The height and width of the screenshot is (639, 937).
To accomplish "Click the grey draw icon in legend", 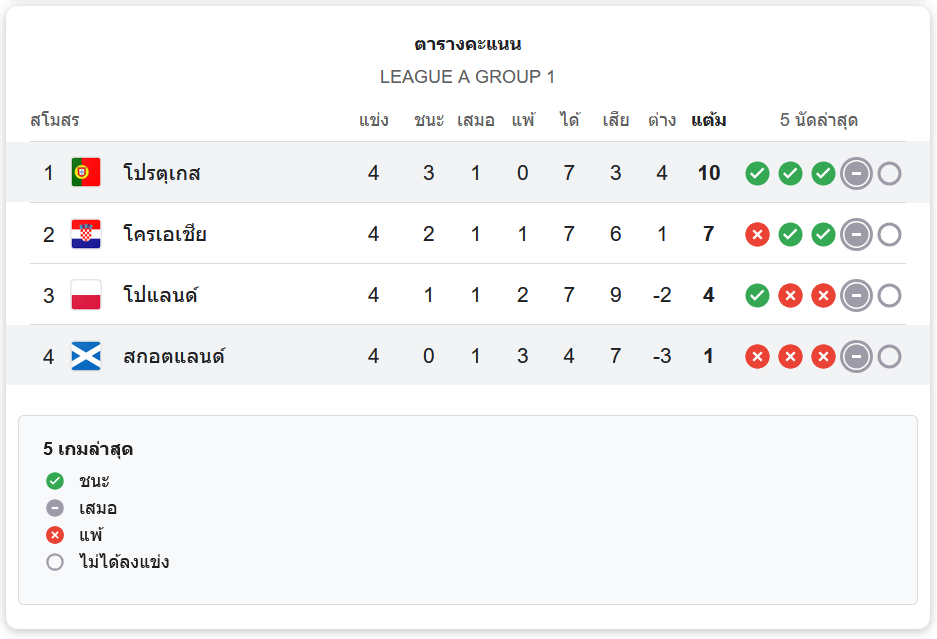I will point(55,508).
